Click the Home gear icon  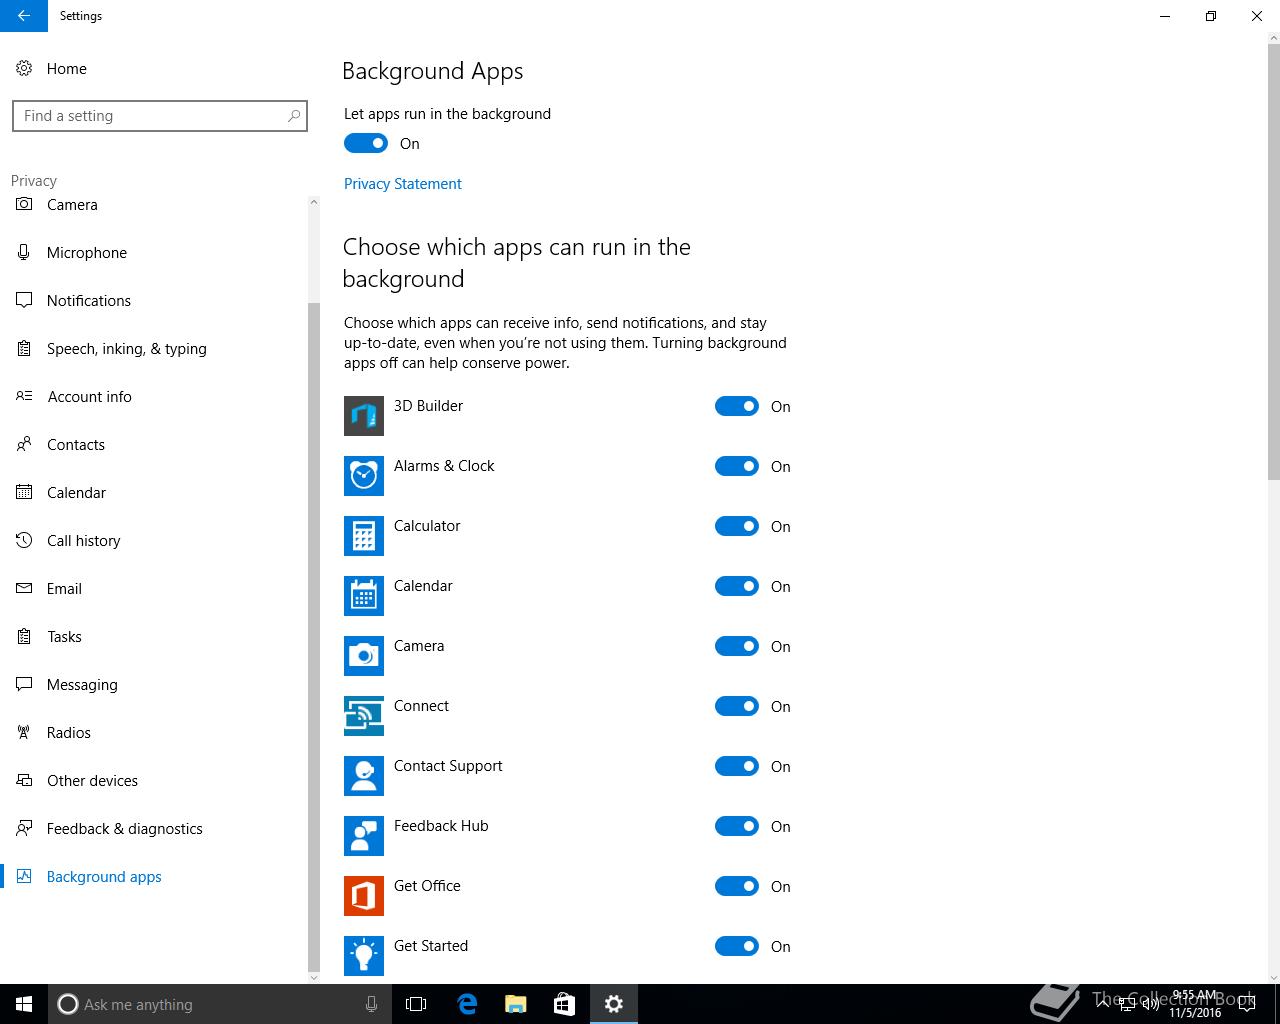point(24,69)
